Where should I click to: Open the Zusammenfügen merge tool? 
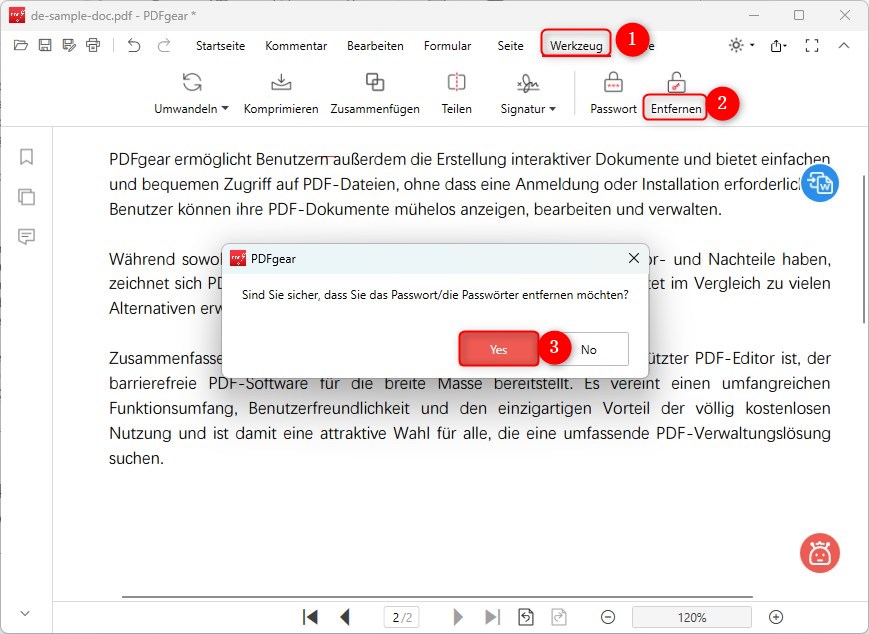[x=375, y=93]
